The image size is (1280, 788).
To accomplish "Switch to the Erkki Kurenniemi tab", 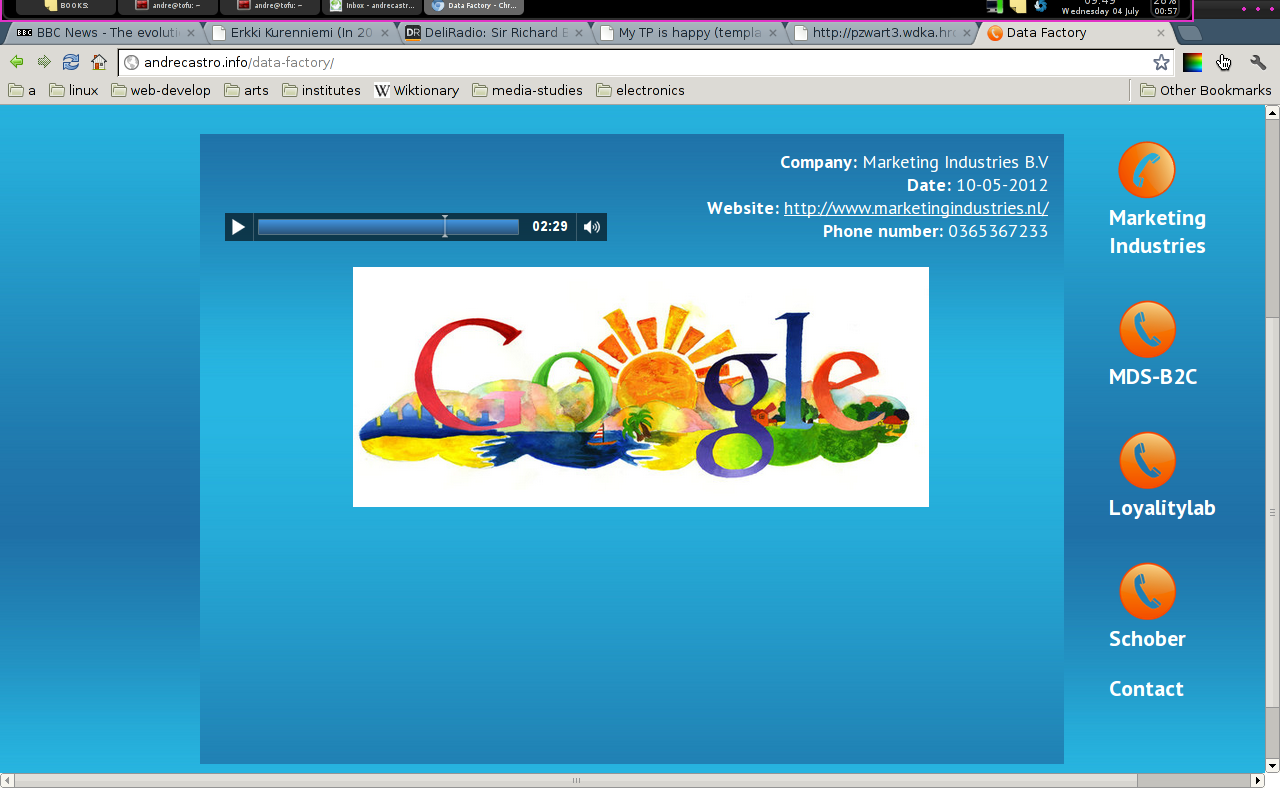I will (300, 33).
